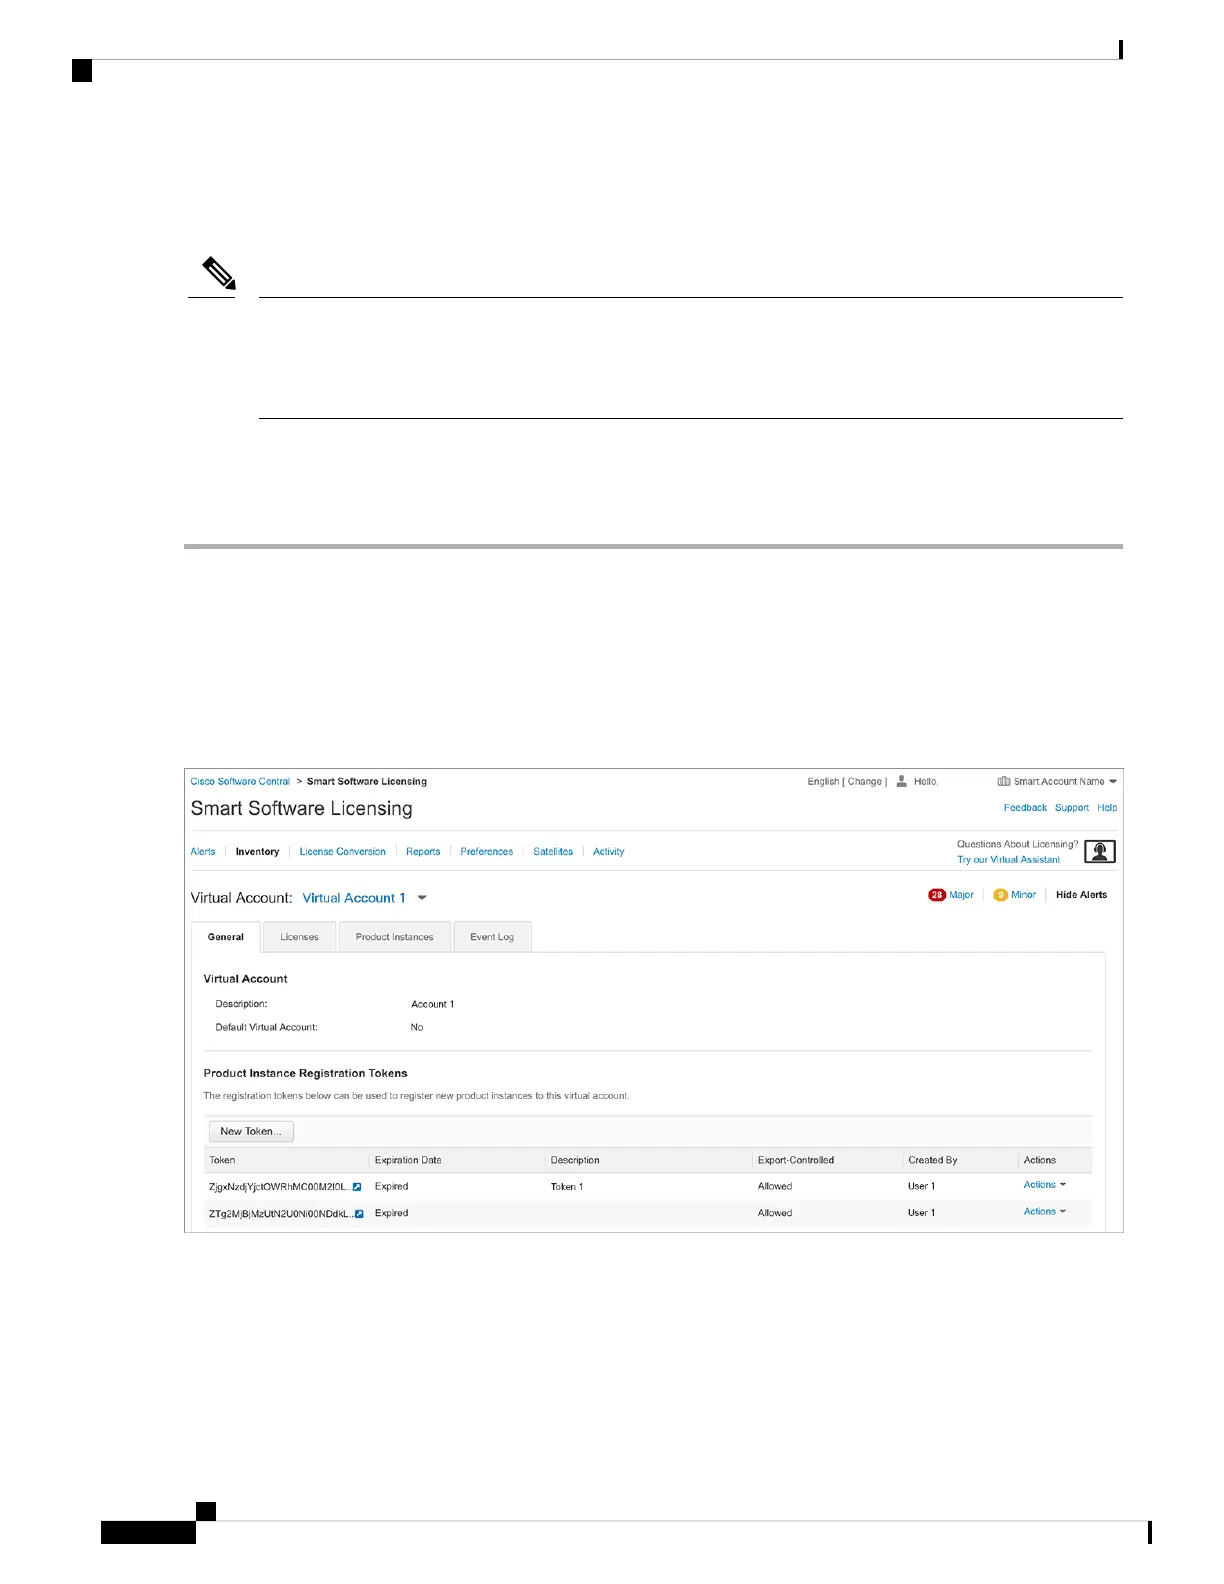Open the Product Instances tab
This screenshot has height=1584, width=1224.
(395, 937)
